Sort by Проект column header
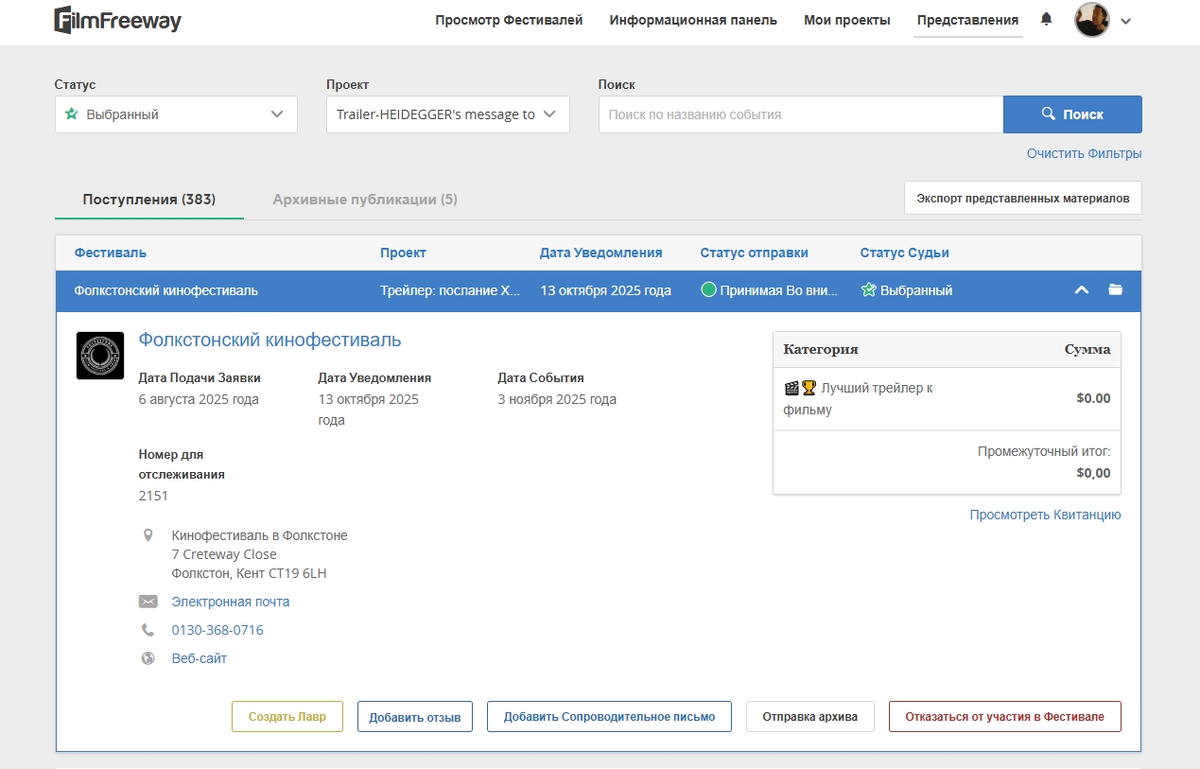This screenshot has height=769, width=1200. [403, 253]
